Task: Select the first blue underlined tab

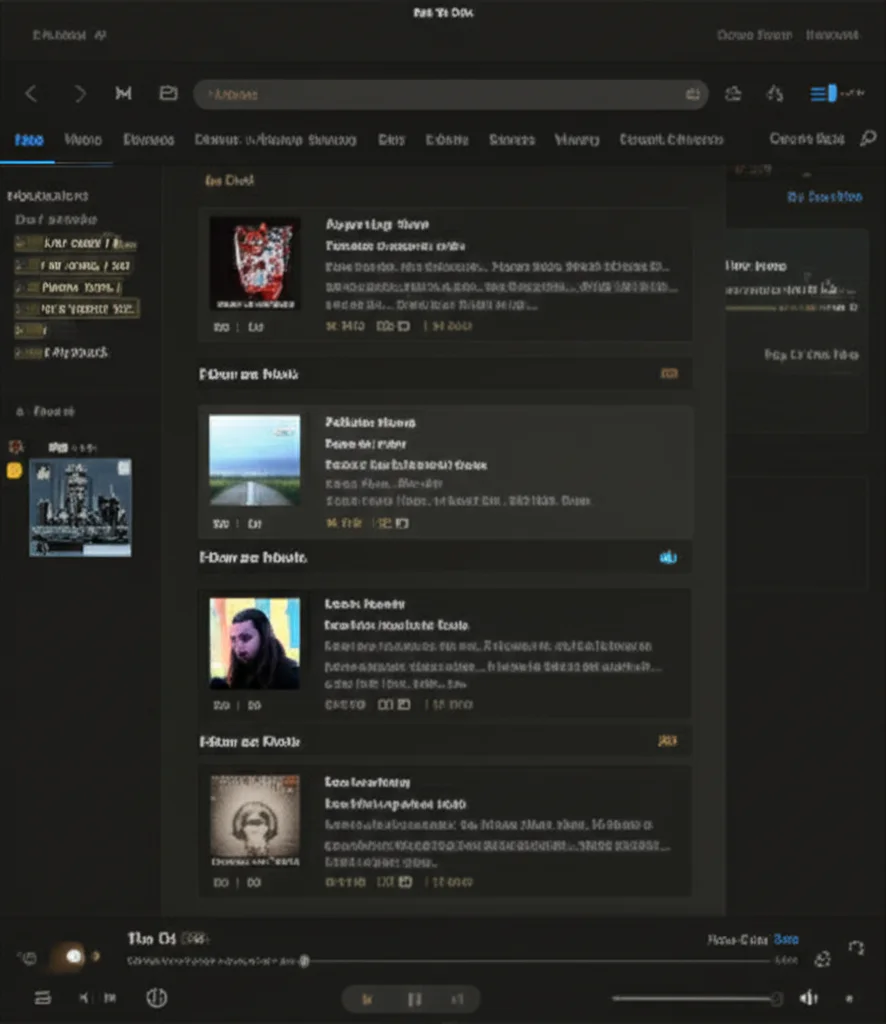Action: tap(29, 140)
